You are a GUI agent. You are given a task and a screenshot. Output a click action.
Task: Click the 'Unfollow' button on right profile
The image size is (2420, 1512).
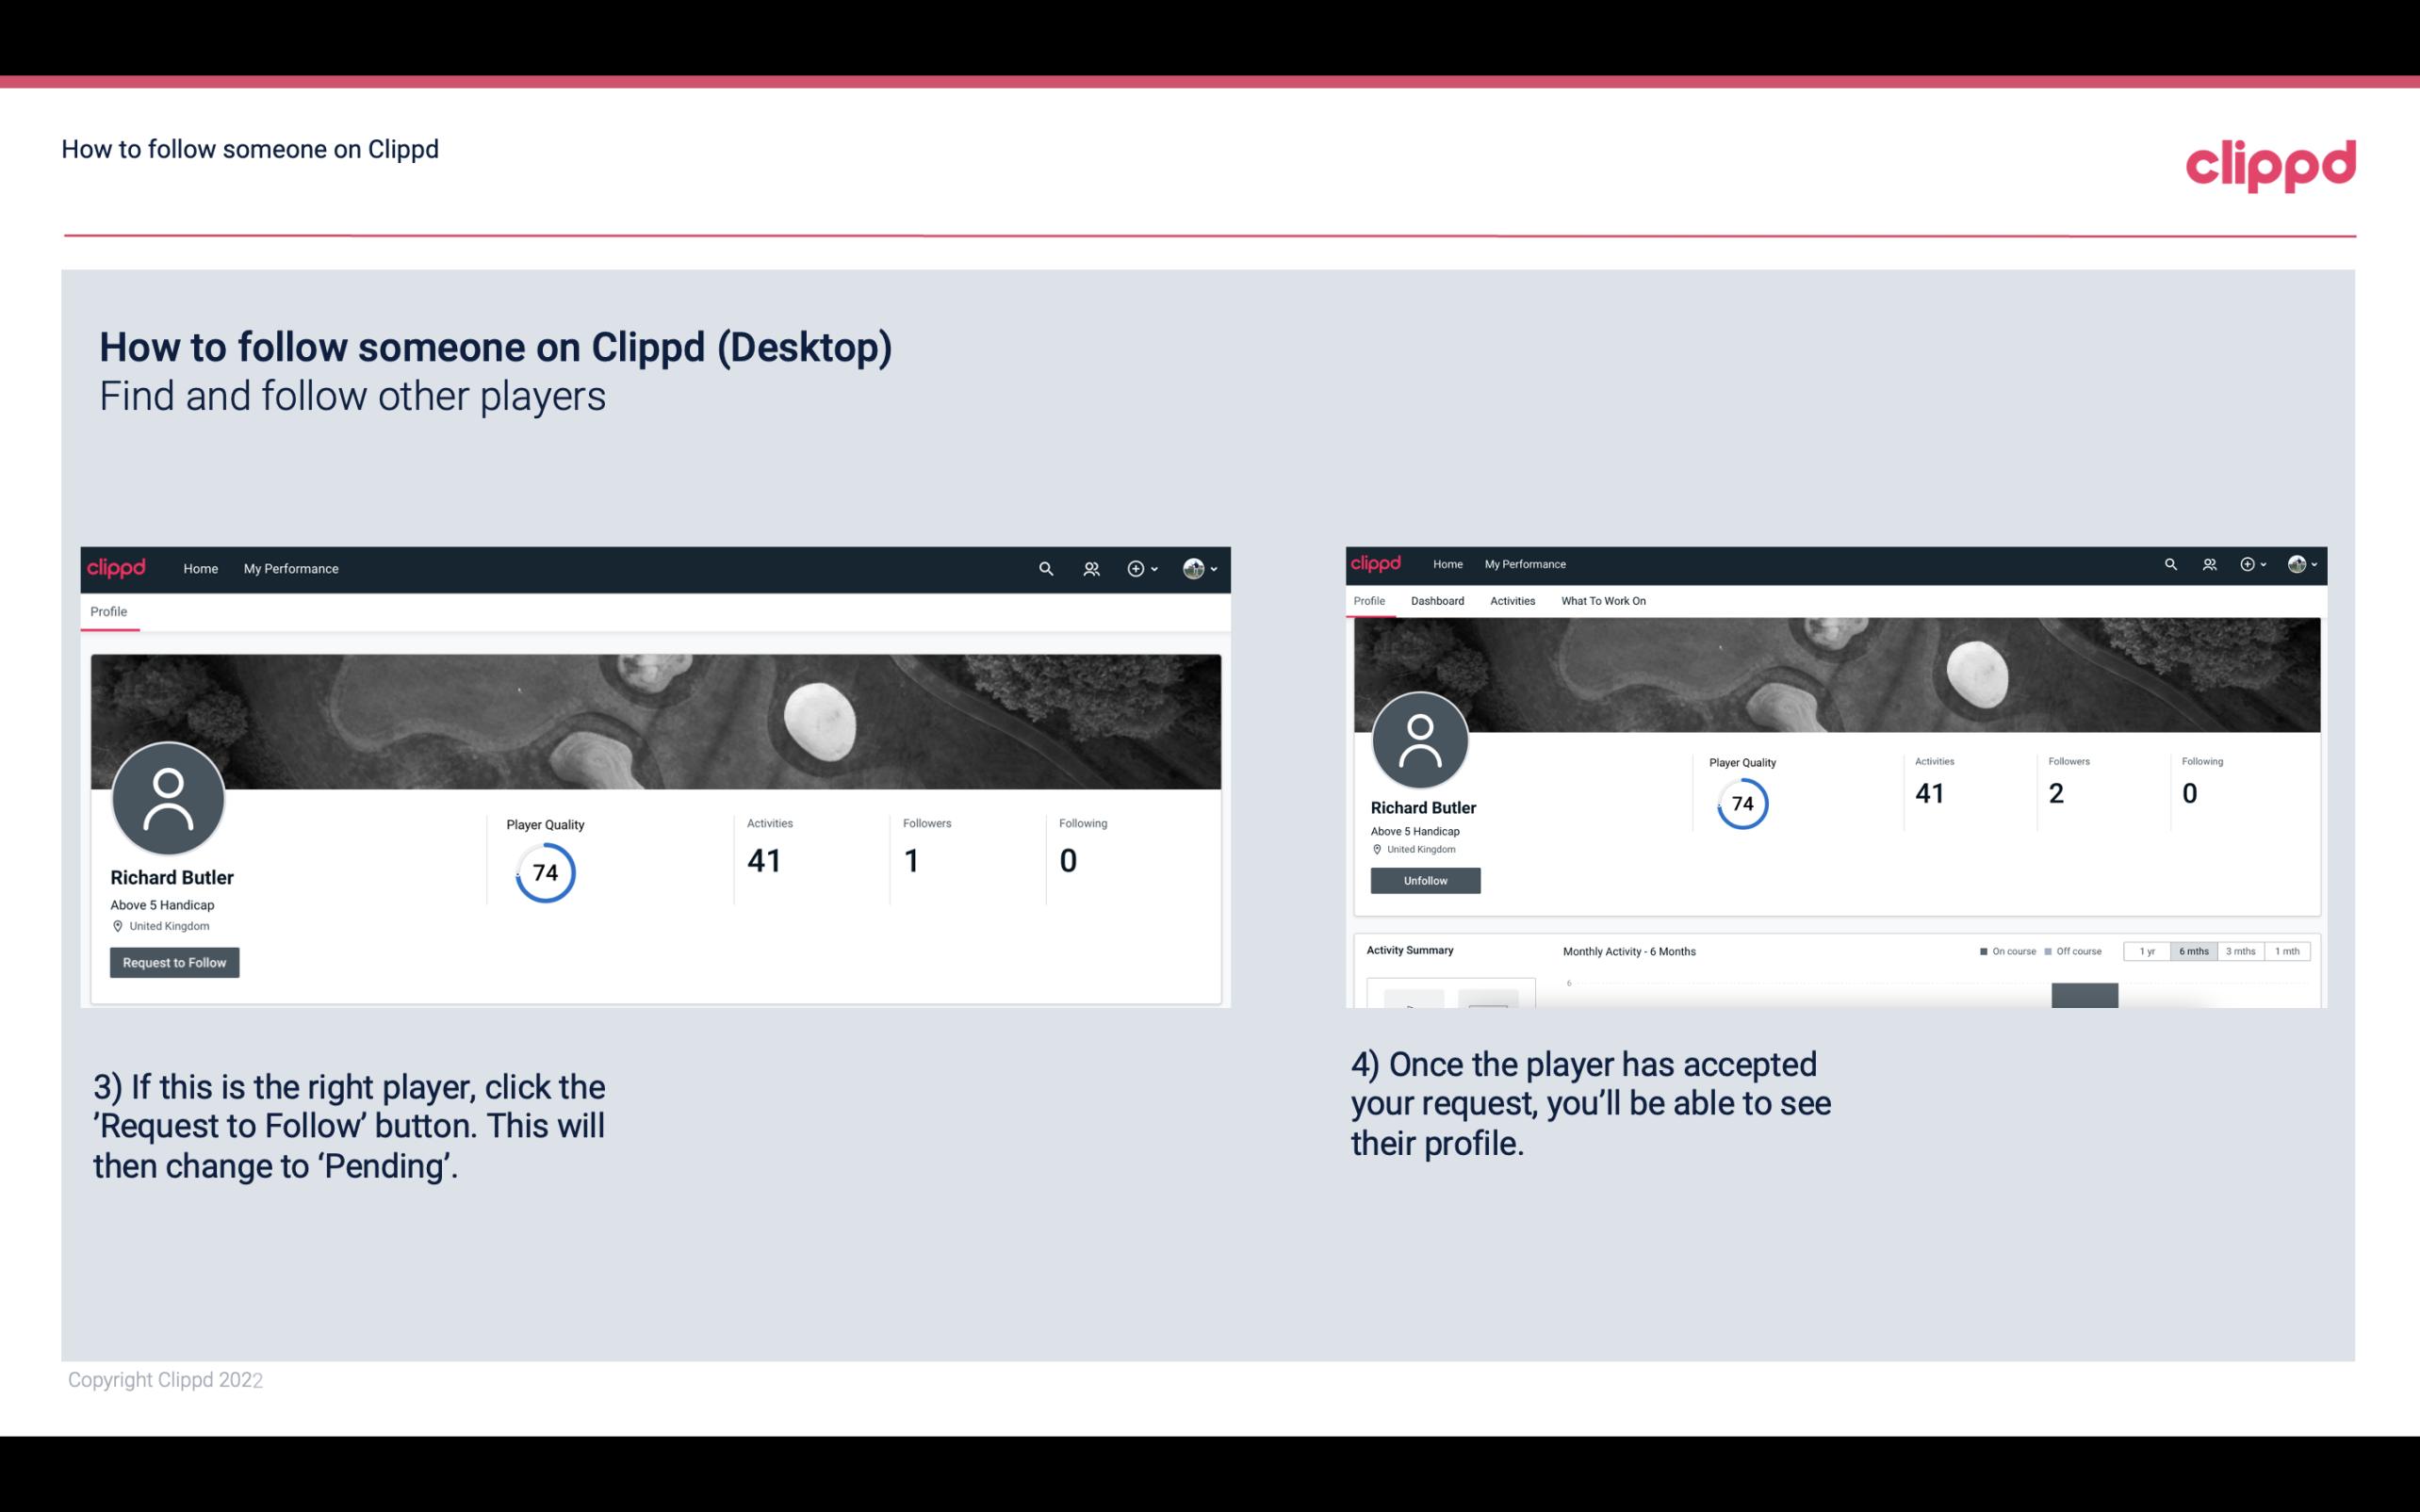tap(1425, 880)
